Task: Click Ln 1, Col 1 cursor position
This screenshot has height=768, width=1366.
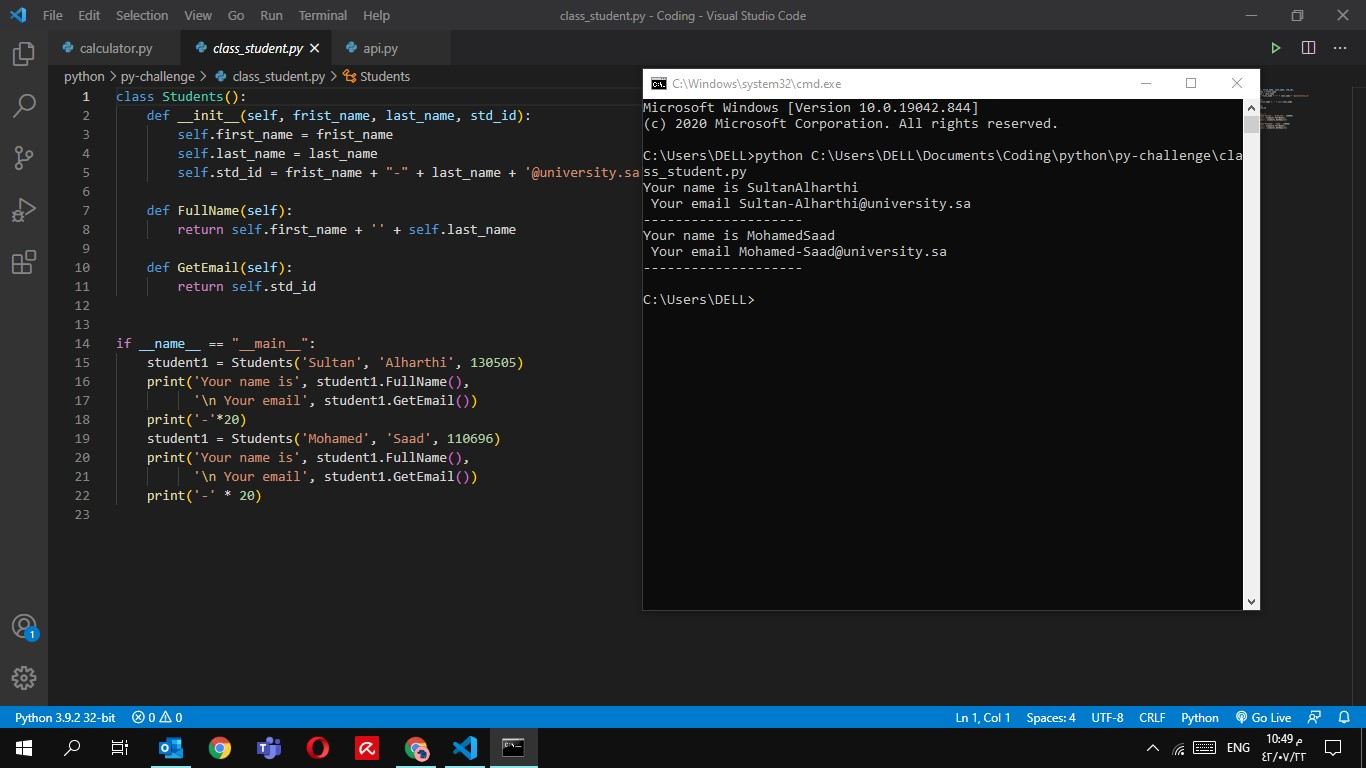Action: [x=983, y=717]
